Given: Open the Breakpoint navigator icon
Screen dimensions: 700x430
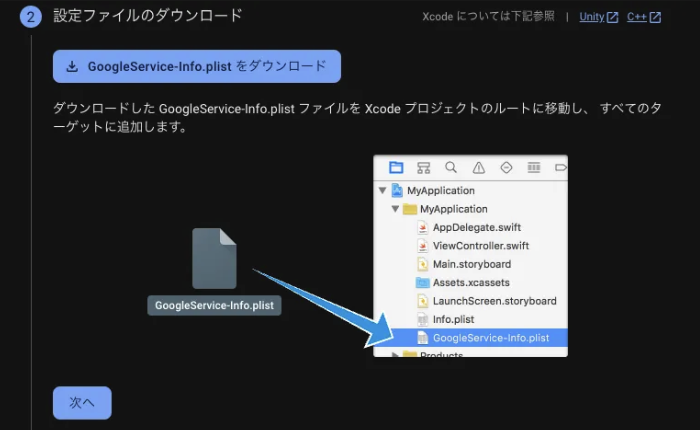Looking at the screenshot, I should (561, 167).
